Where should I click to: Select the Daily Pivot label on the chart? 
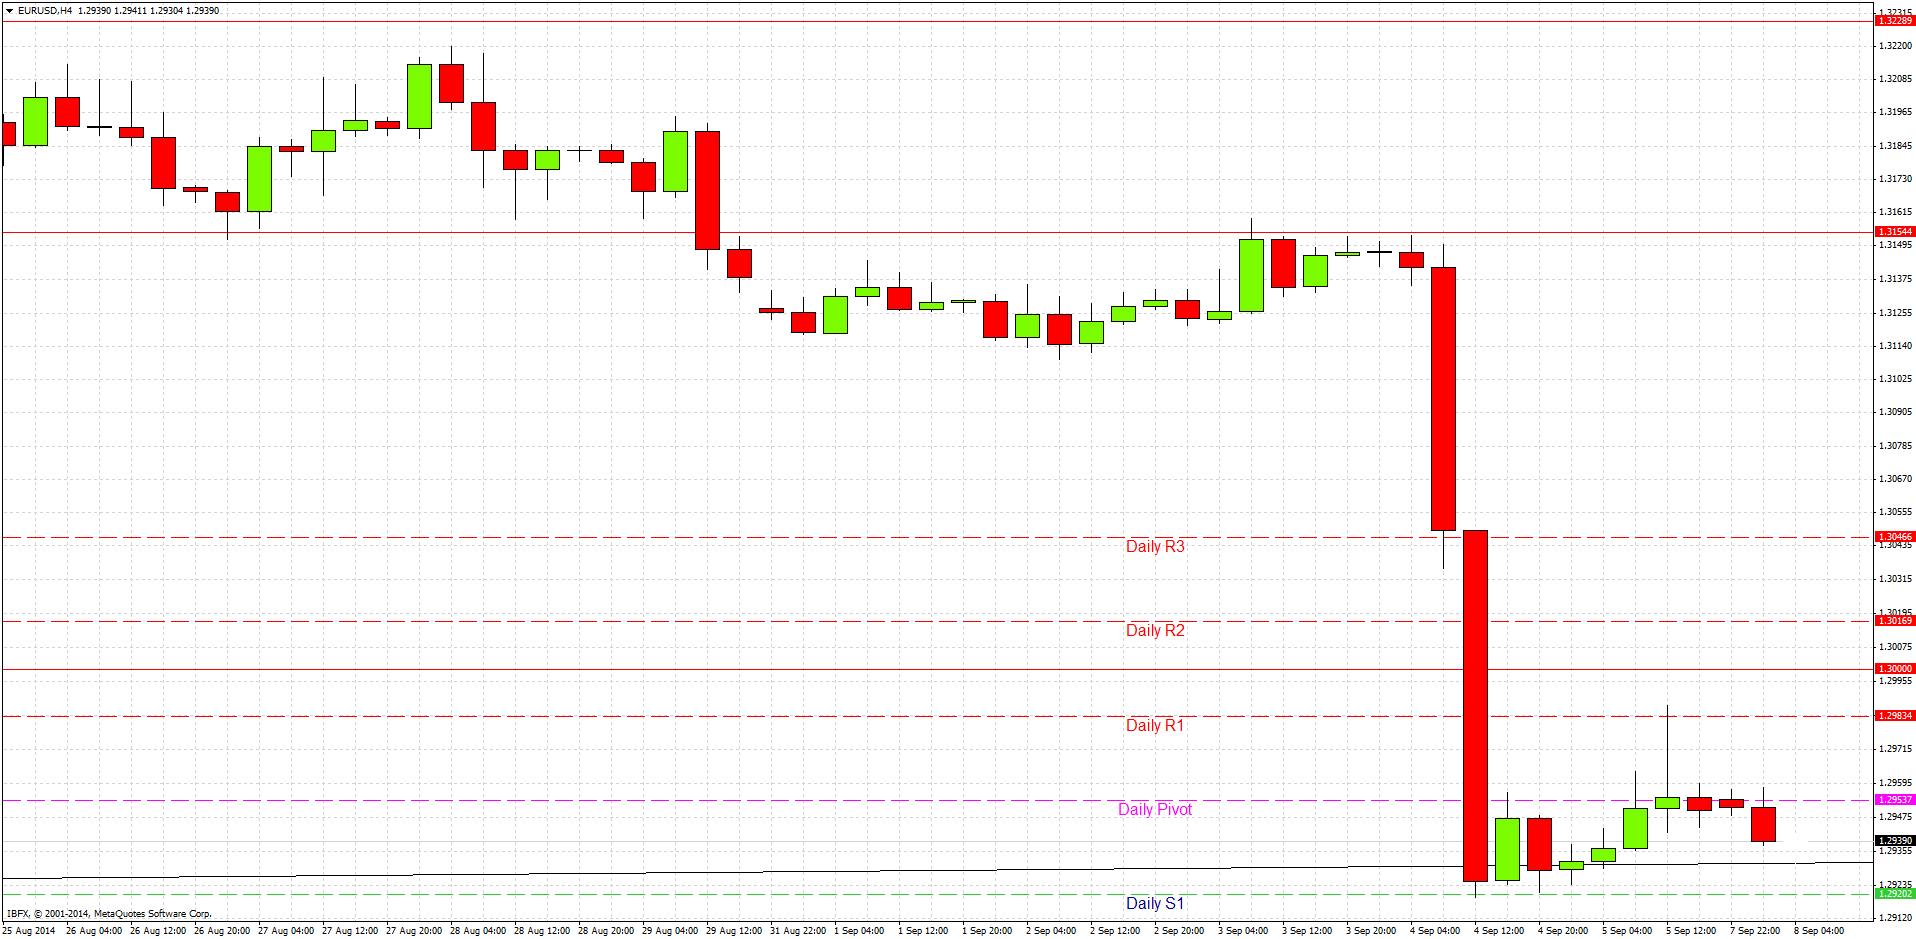pyautogui.click(x=1154, y=809)
